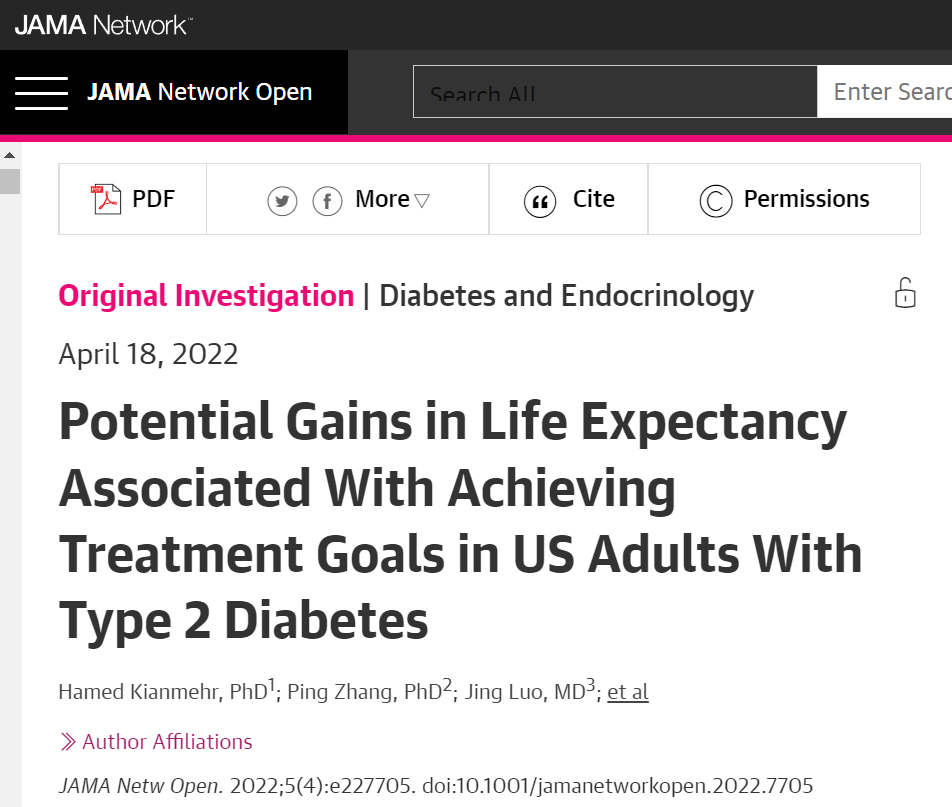Click the vertical scrollbar thumb

10,182
